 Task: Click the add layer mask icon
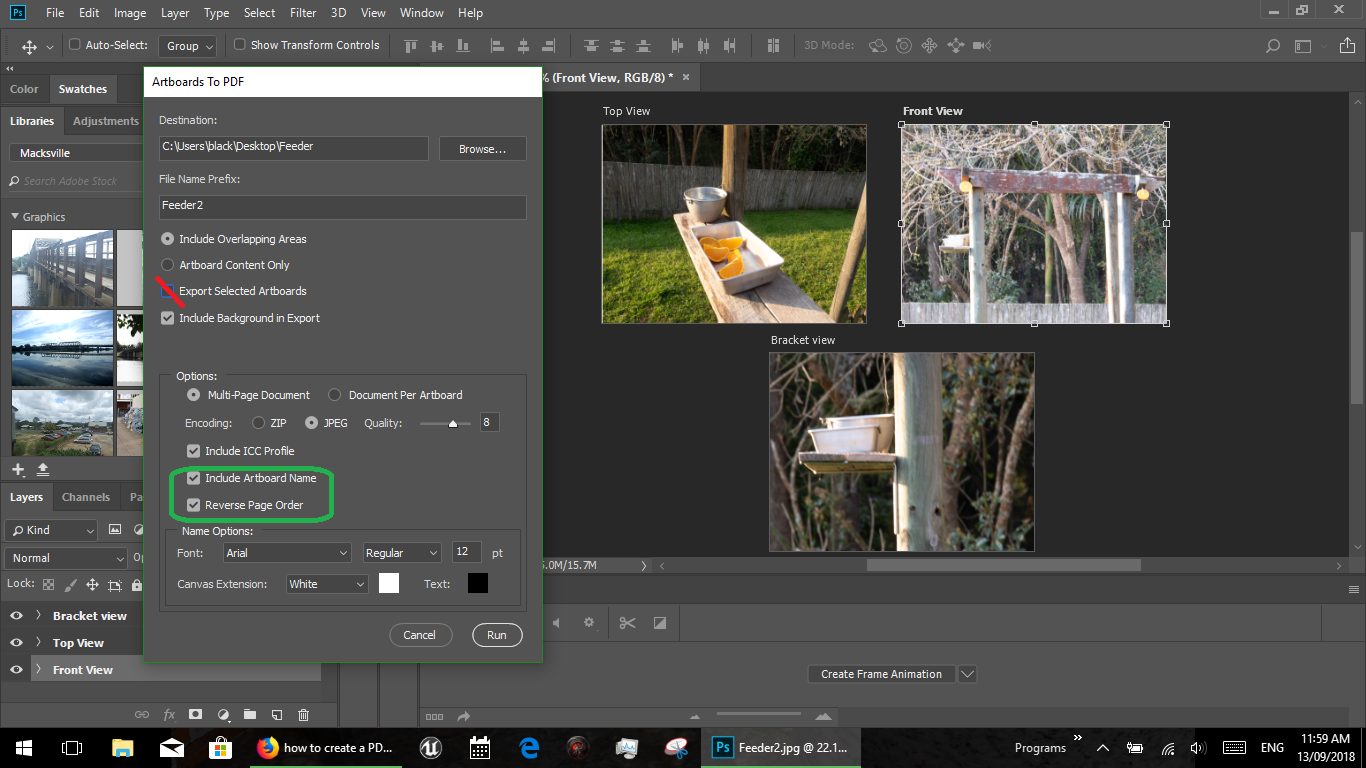click(x=196, y=715)
